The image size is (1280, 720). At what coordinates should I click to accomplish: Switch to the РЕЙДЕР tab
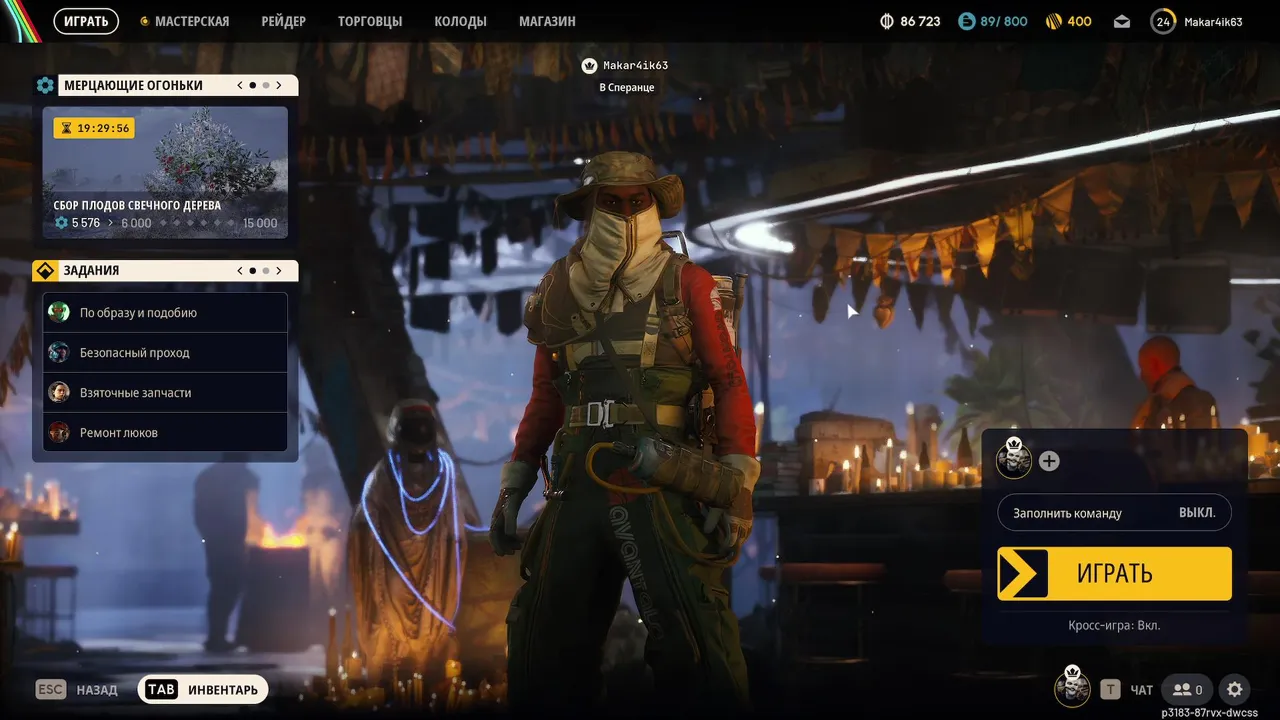pos(283,21)
